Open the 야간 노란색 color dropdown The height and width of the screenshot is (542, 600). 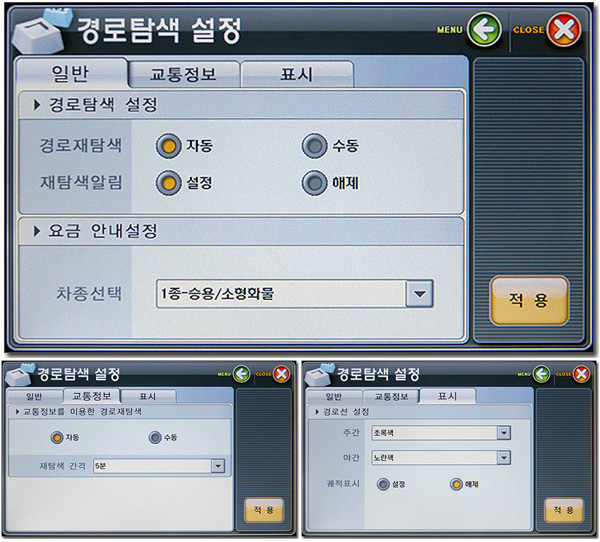[504, 457]
